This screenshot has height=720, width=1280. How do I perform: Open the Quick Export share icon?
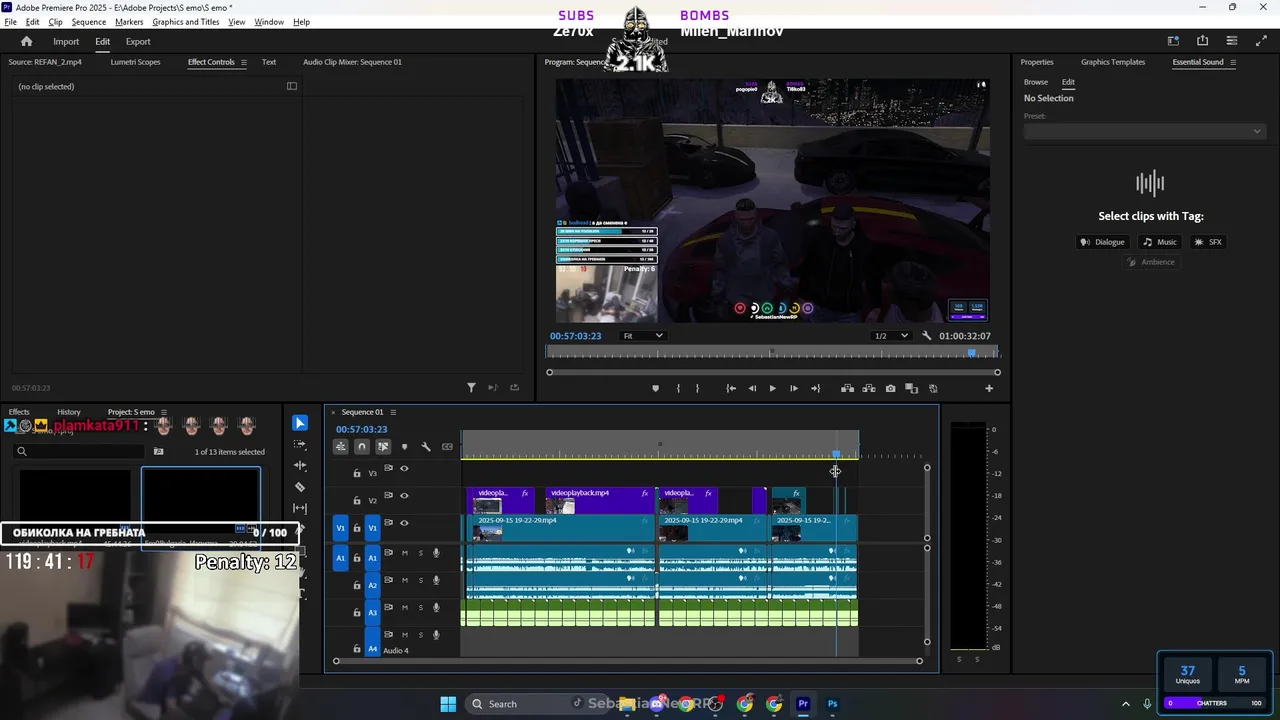tap(1202, 41)
